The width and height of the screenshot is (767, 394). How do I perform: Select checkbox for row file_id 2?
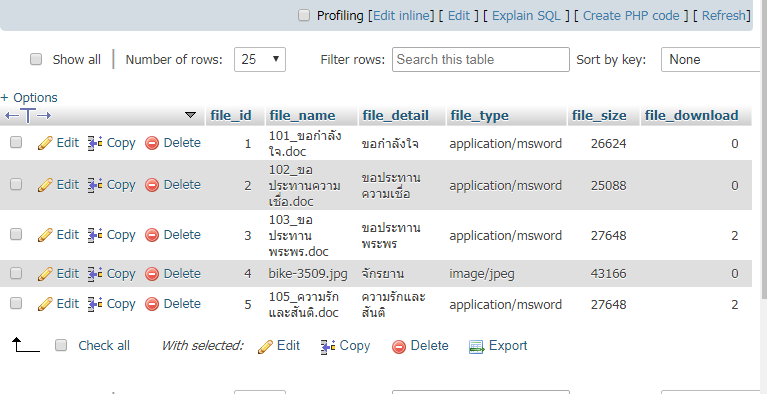pos(16,185)
